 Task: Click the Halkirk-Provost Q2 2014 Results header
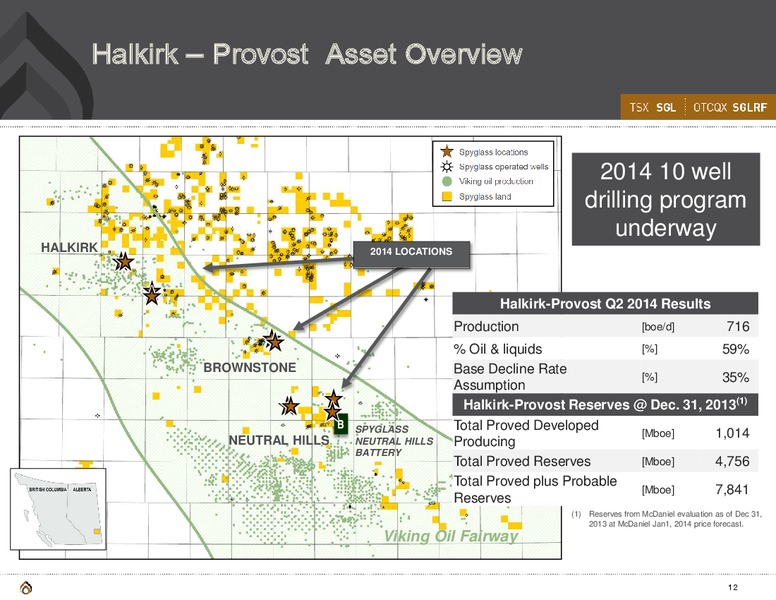click(x=605, y=303)
